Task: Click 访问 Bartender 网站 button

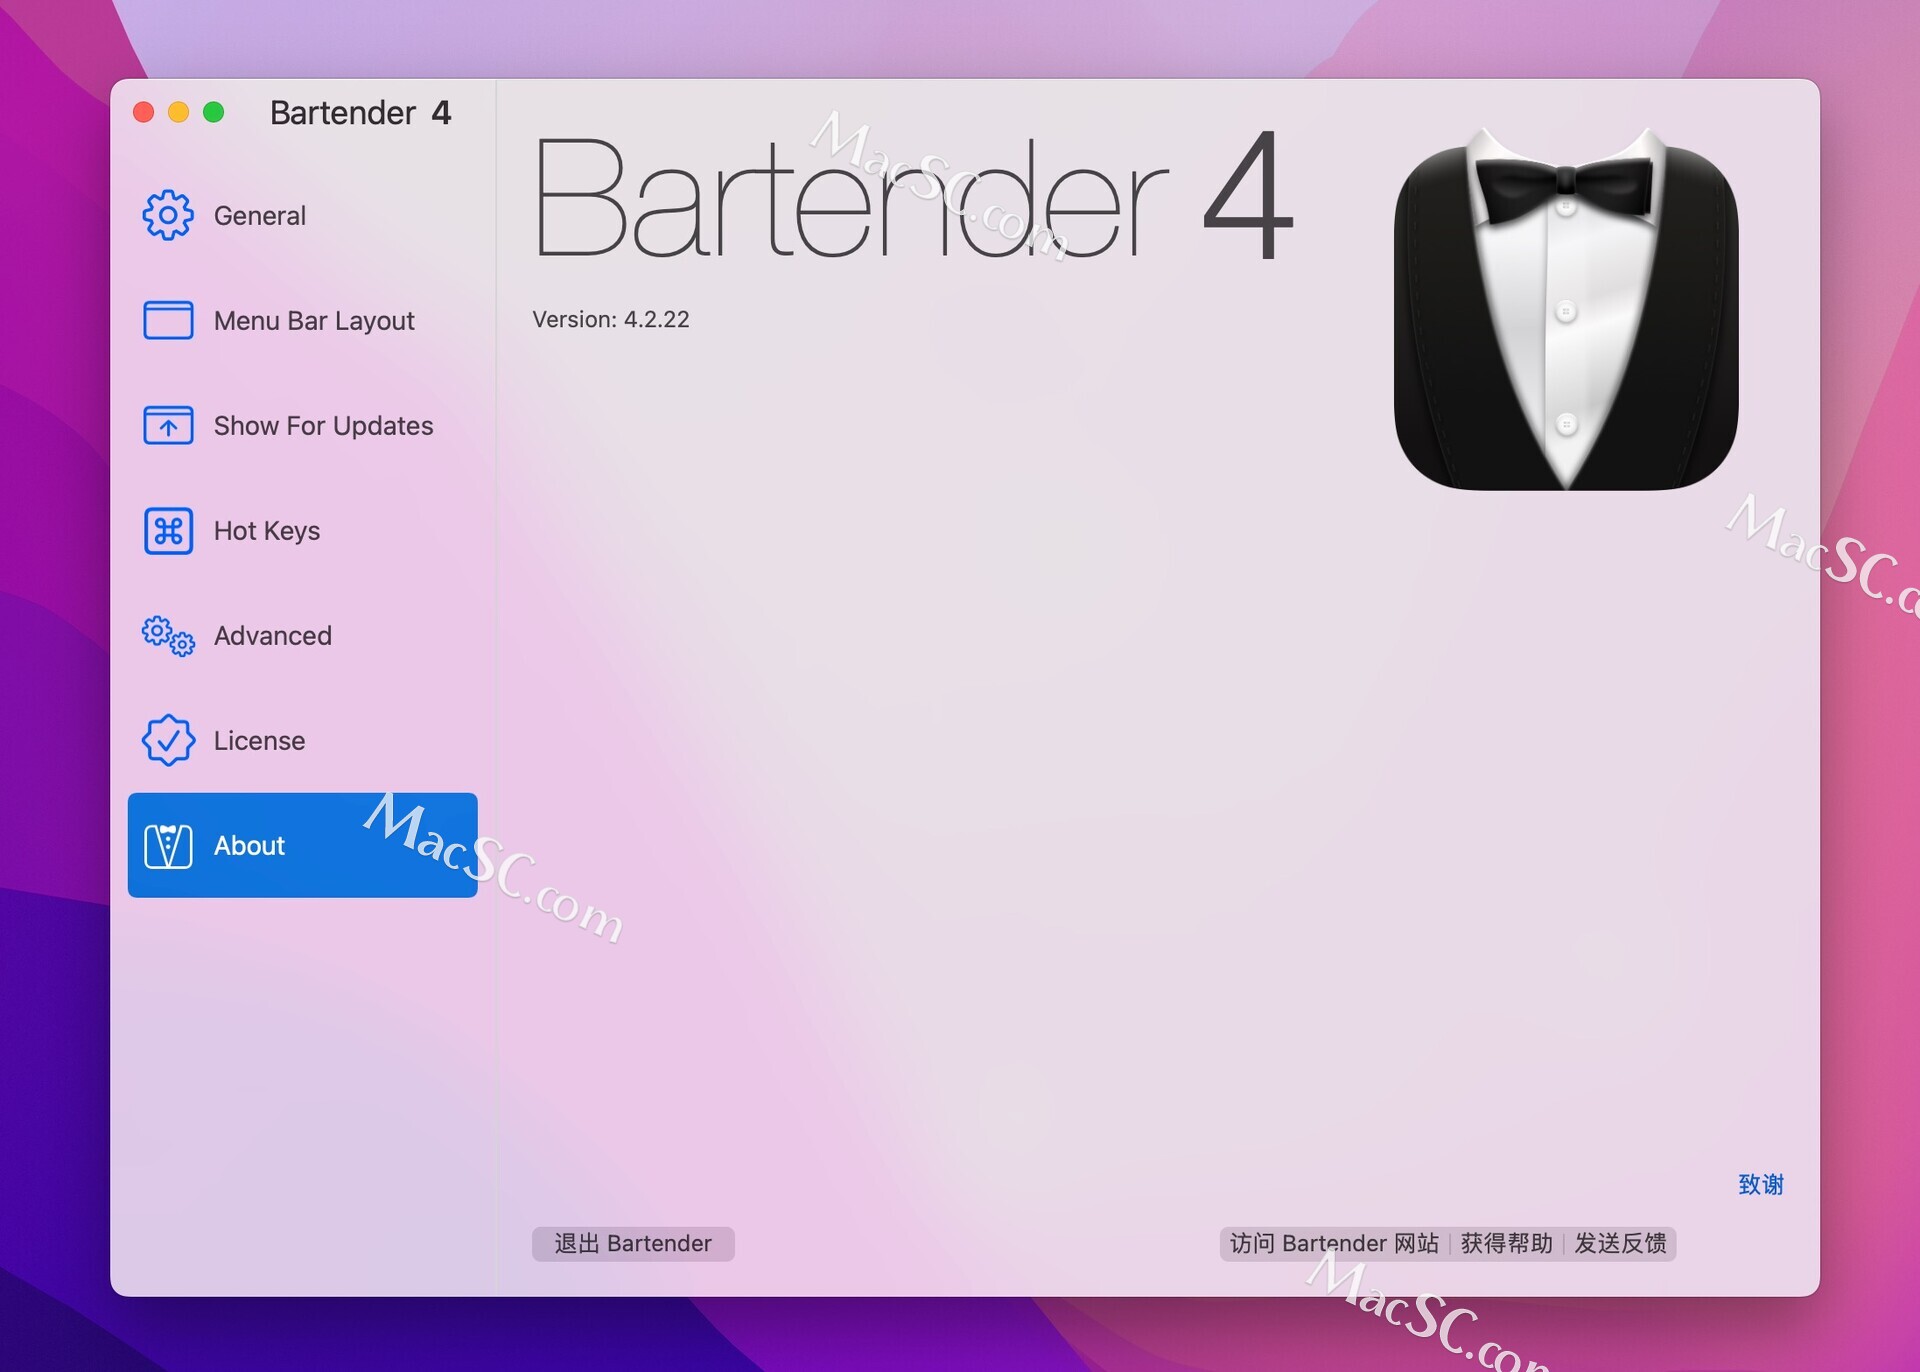Action: point(1334,1243)
